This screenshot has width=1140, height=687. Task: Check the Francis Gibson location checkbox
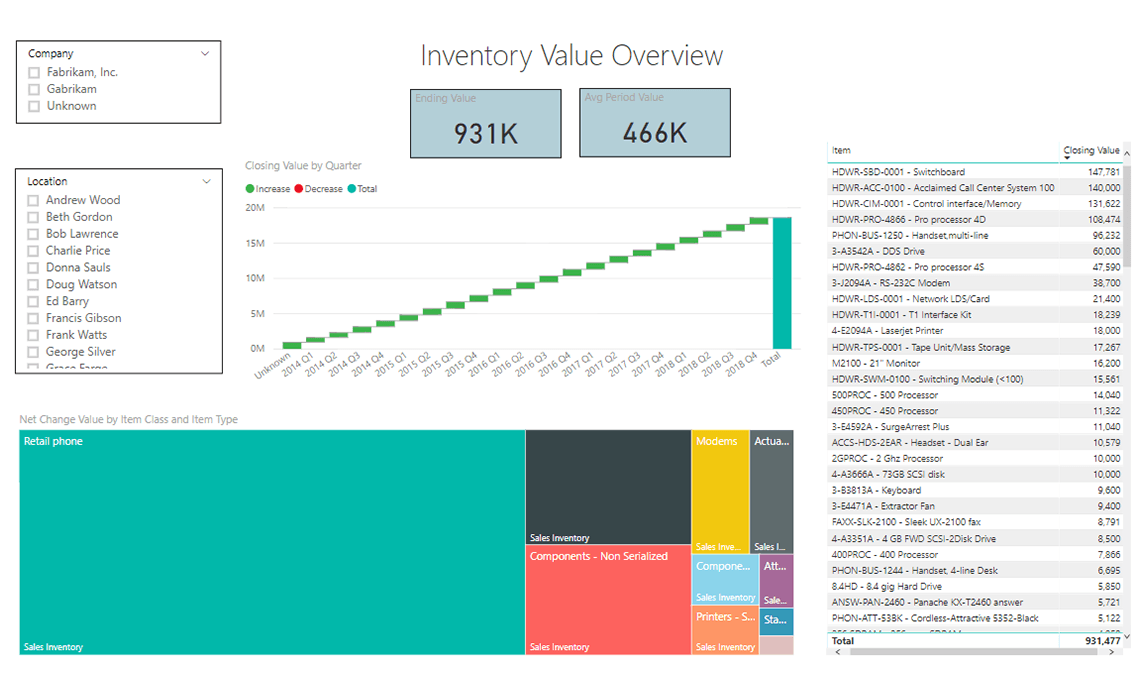pos(33,318)
